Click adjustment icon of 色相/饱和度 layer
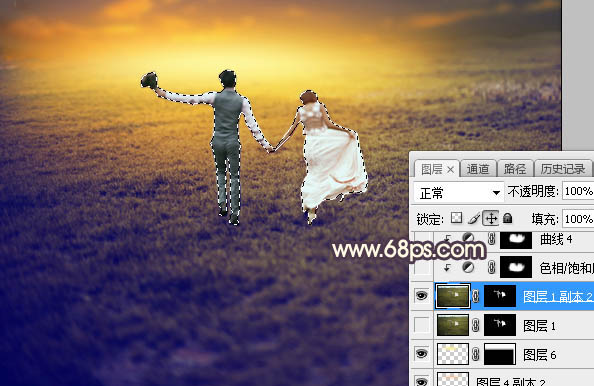The height and width of the screenshot is (386, 594). click(x=468, y=267)
